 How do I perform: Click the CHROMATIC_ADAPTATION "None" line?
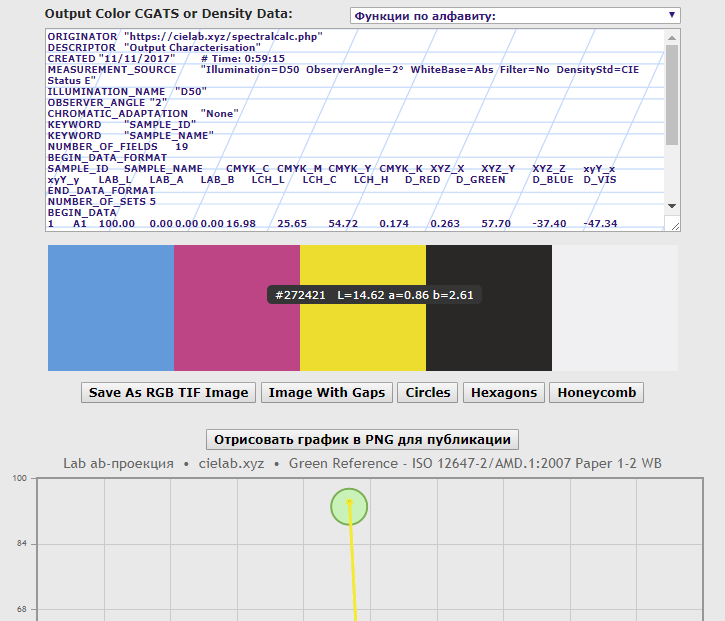143,114
